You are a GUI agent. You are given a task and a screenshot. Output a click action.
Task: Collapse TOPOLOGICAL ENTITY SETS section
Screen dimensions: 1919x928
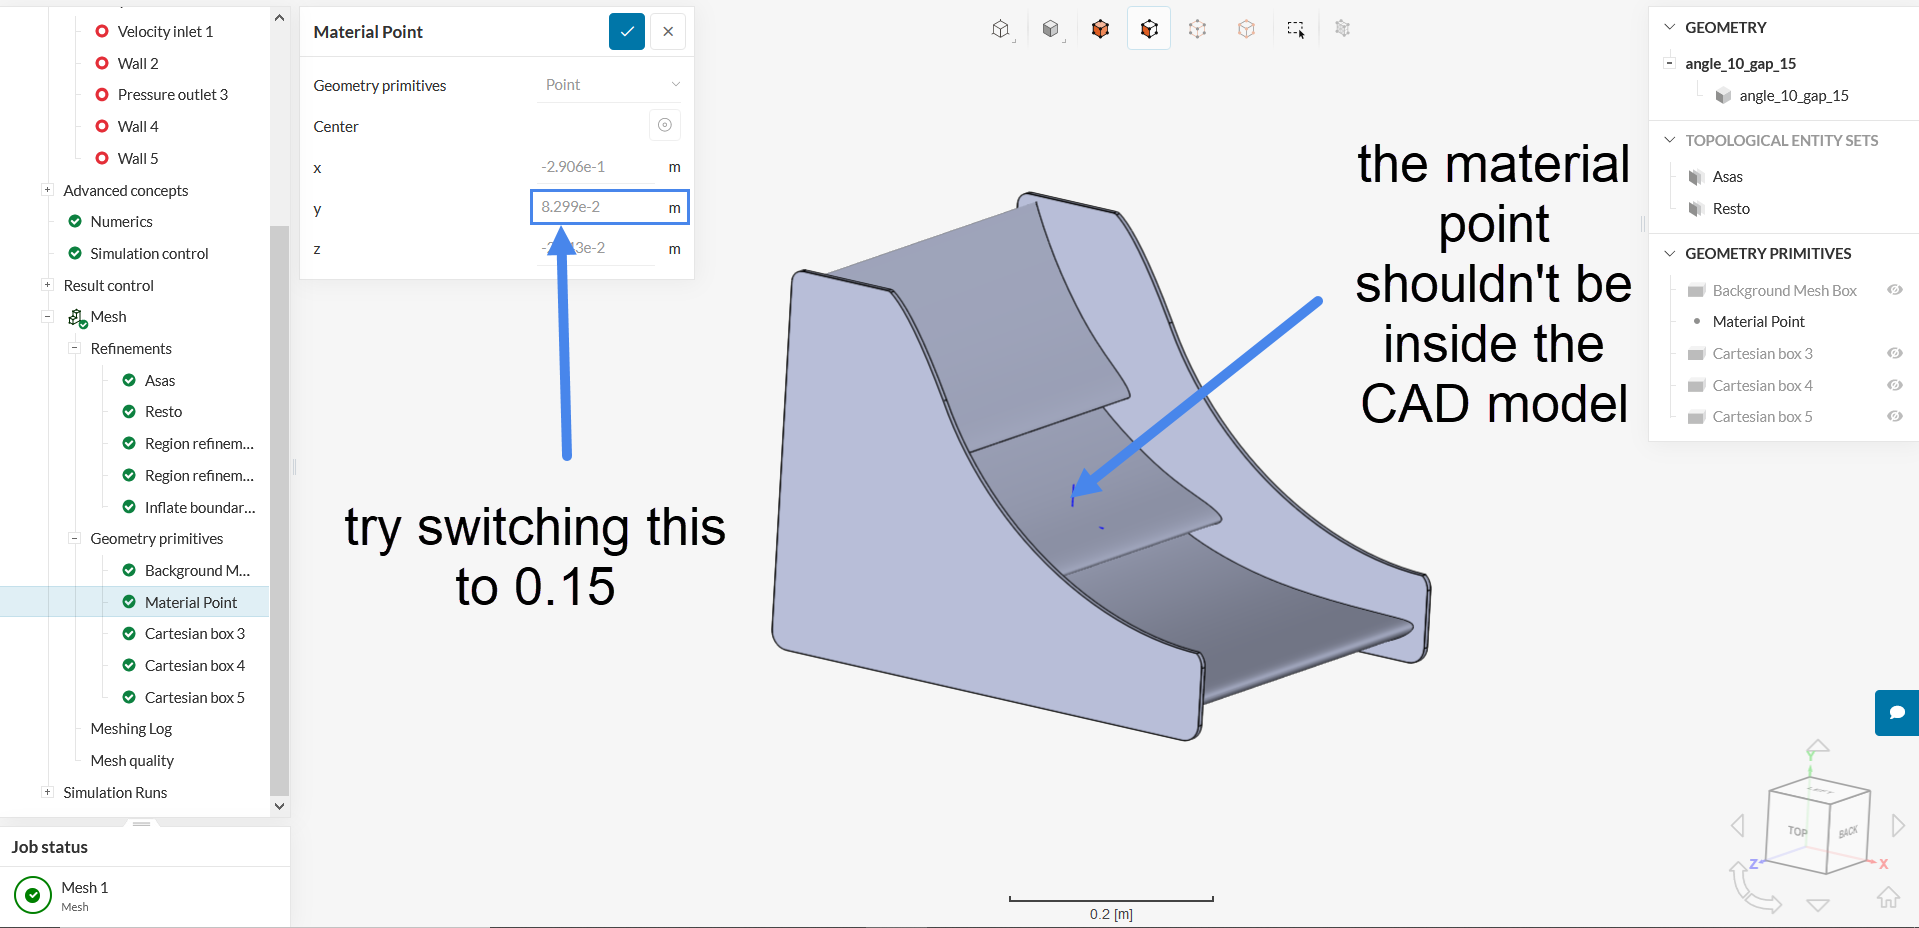click(x=1669, y=140)
